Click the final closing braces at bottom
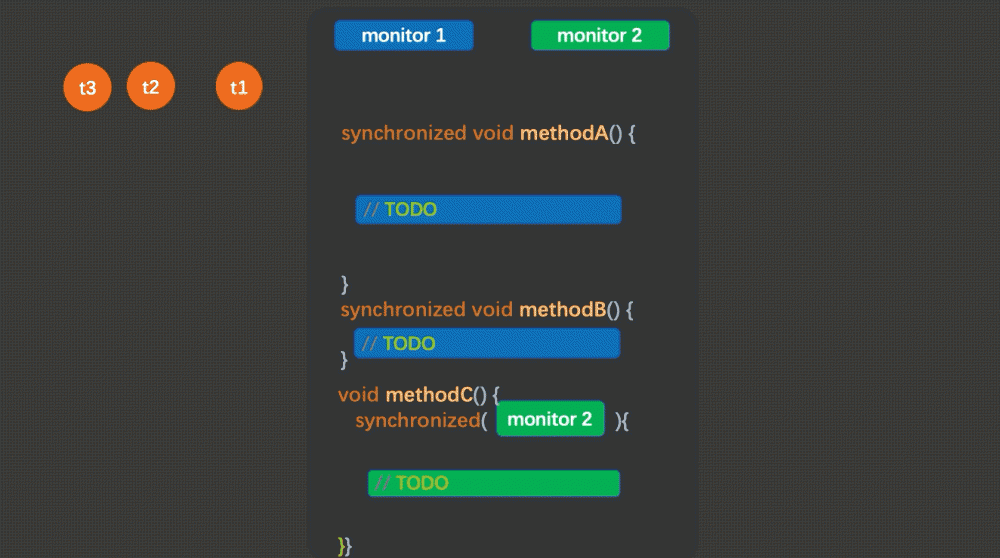 (x=345, y=545)
